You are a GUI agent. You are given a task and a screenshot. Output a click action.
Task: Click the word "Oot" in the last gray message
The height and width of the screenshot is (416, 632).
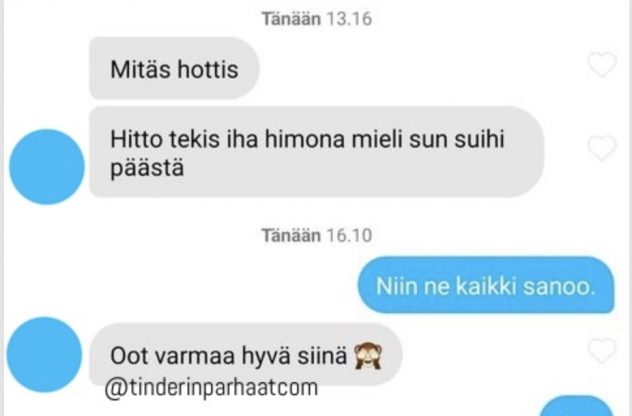pyautogui.click(x=129, y=356)
